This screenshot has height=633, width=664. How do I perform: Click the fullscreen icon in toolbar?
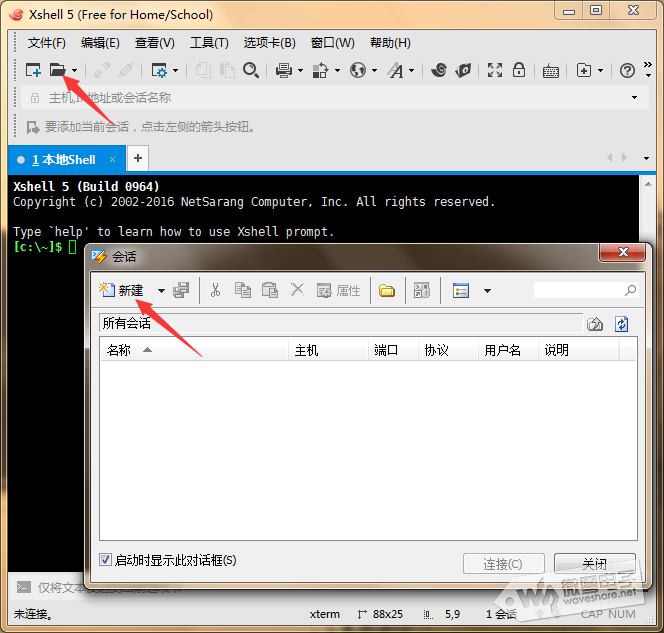coord(495,70)
